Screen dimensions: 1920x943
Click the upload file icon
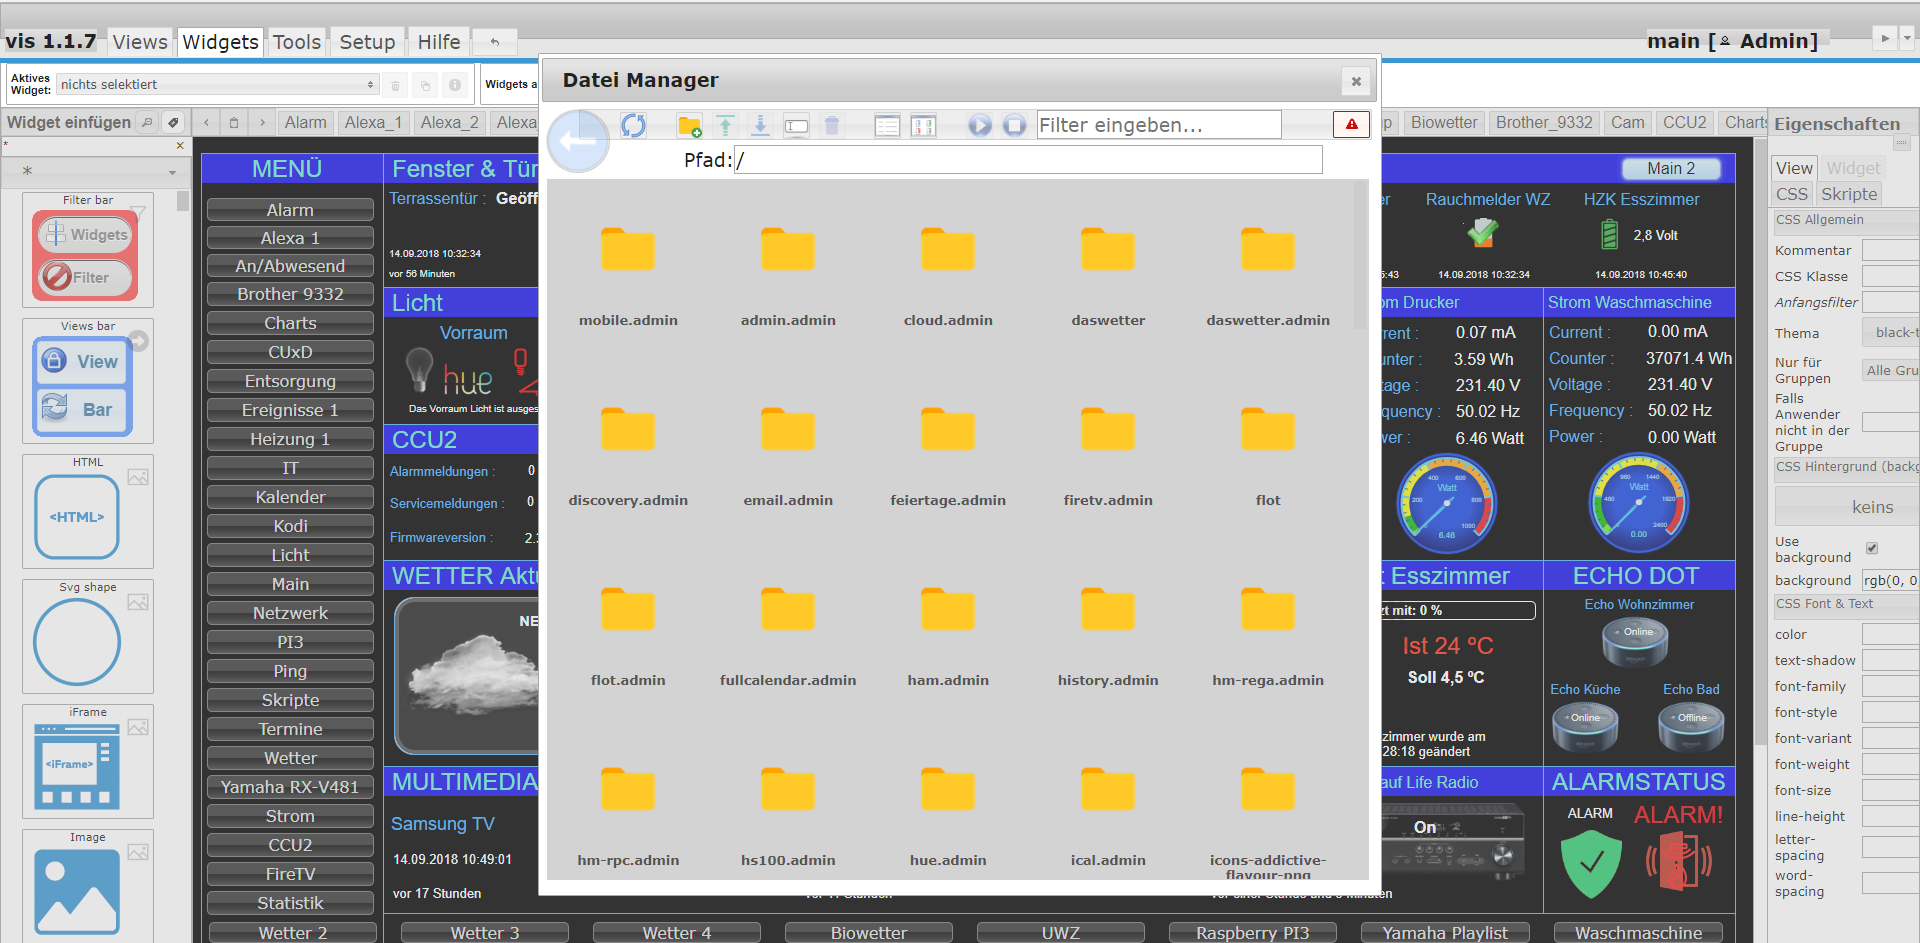tap(725, 125)
